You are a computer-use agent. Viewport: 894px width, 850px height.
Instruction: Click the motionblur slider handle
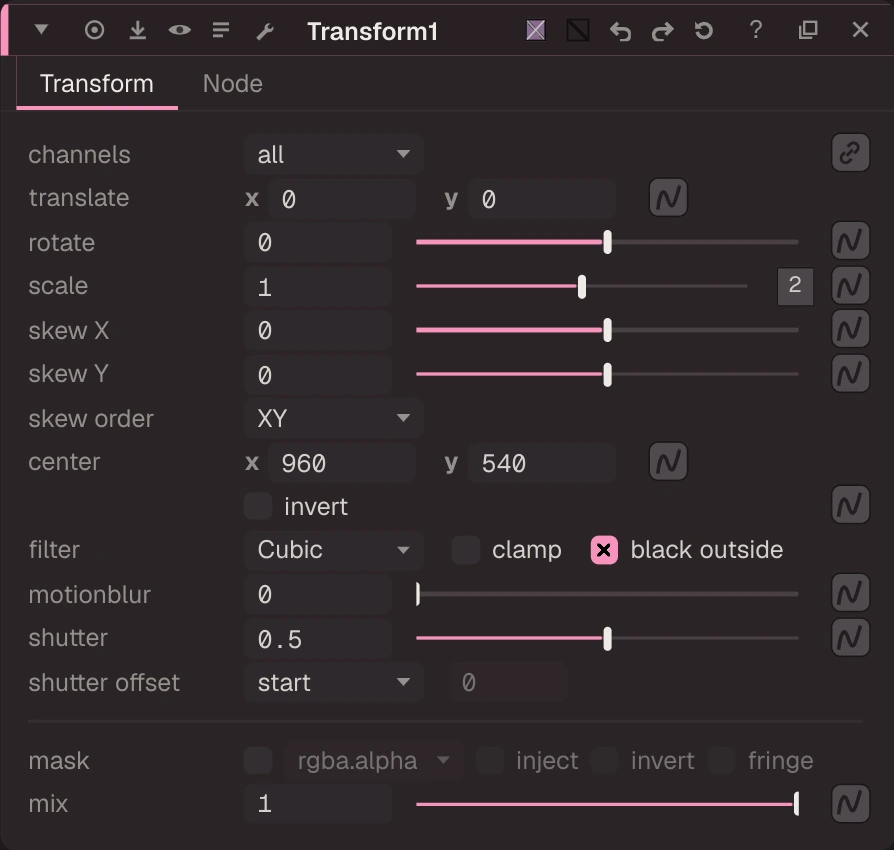tap(418, 594)
